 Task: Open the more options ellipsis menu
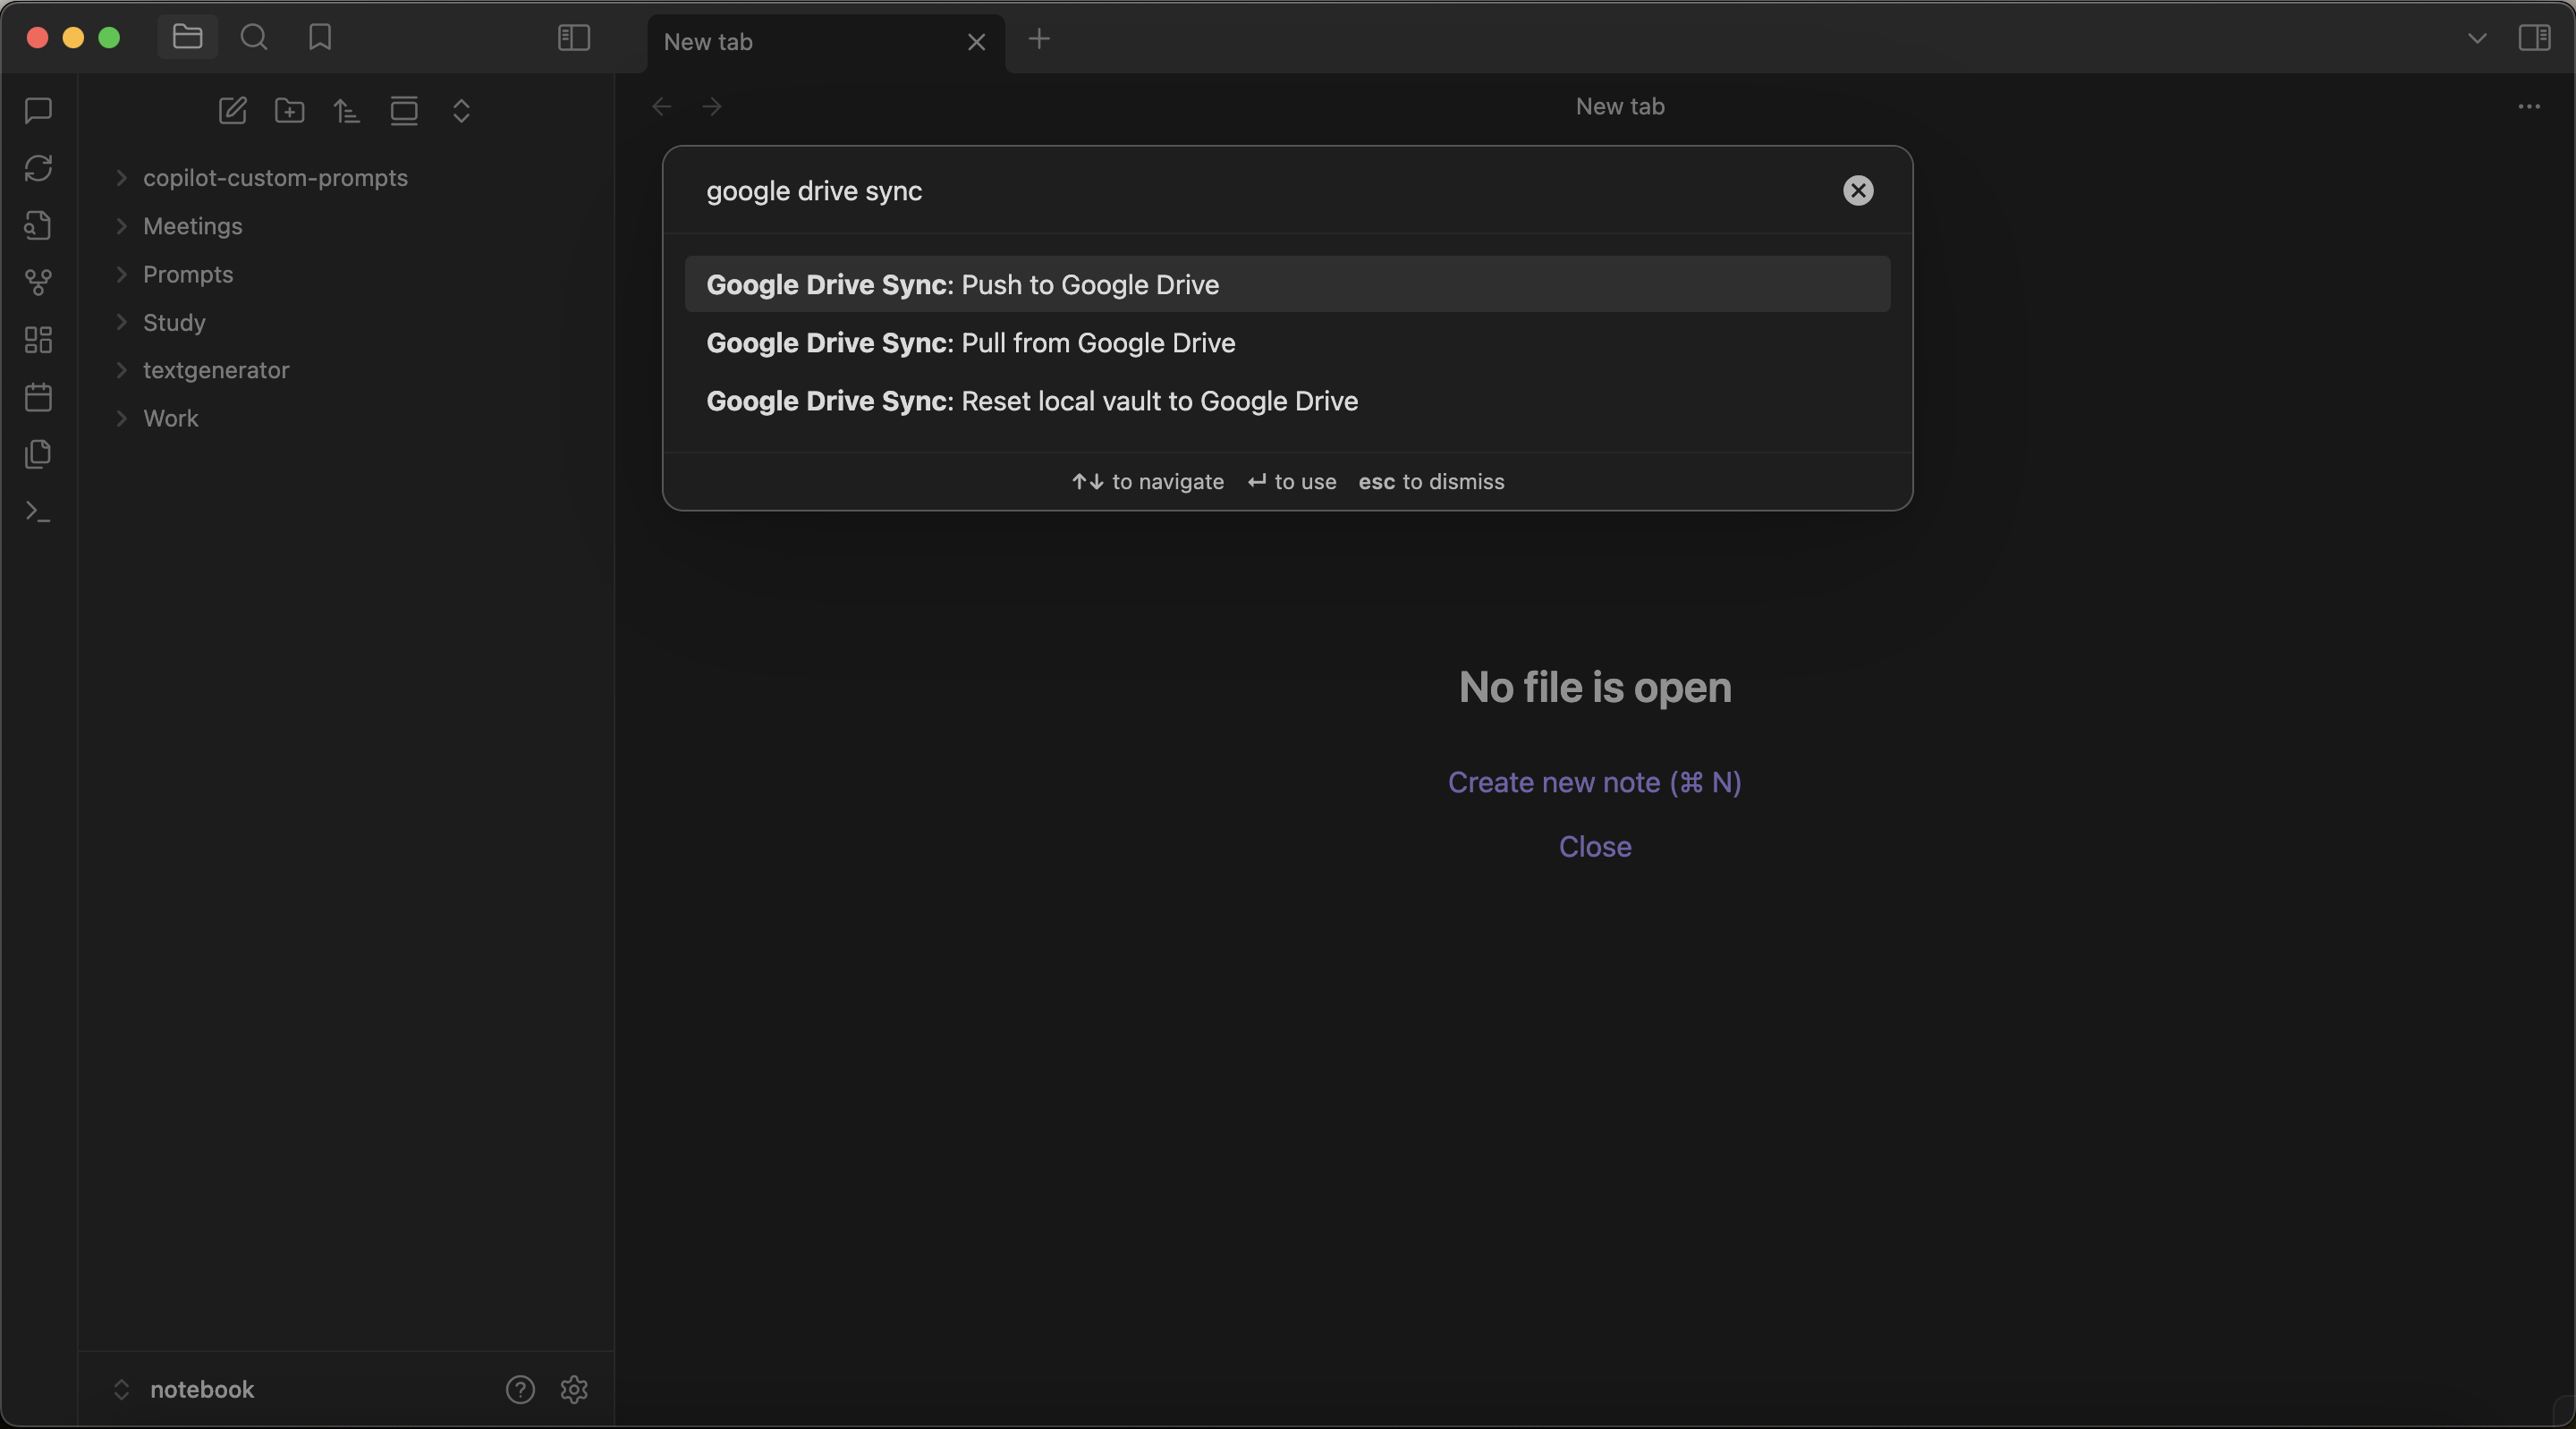2529,107
